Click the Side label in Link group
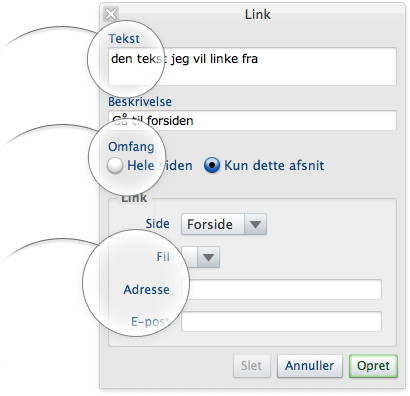The height and width of the screenshot is (396, 410). (157, 224)
